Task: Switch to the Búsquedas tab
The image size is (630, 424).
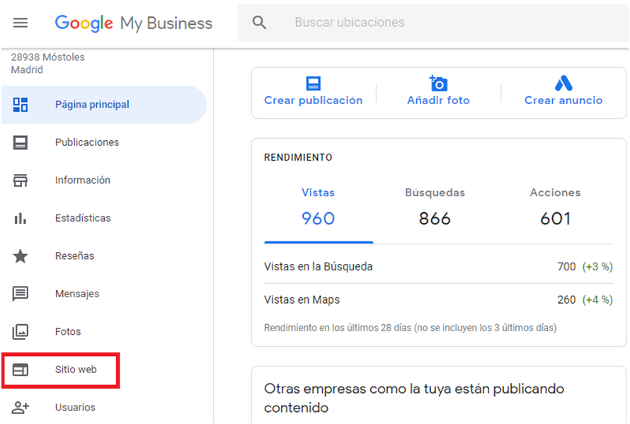Action: tap(435, 193)
